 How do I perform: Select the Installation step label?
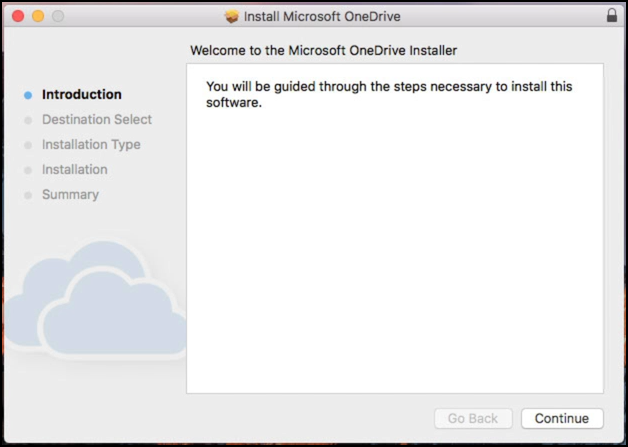click(x=75, y=169)
